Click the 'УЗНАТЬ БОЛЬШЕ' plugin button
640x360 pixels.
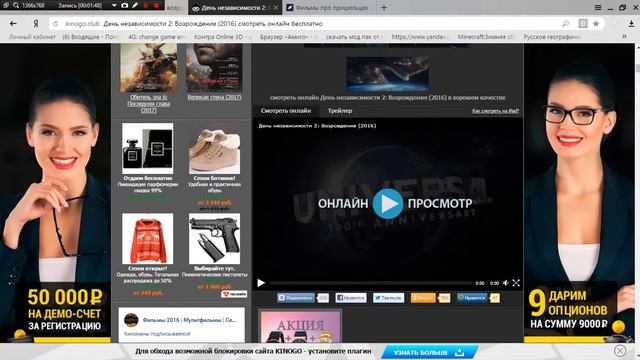pos(429,352)
